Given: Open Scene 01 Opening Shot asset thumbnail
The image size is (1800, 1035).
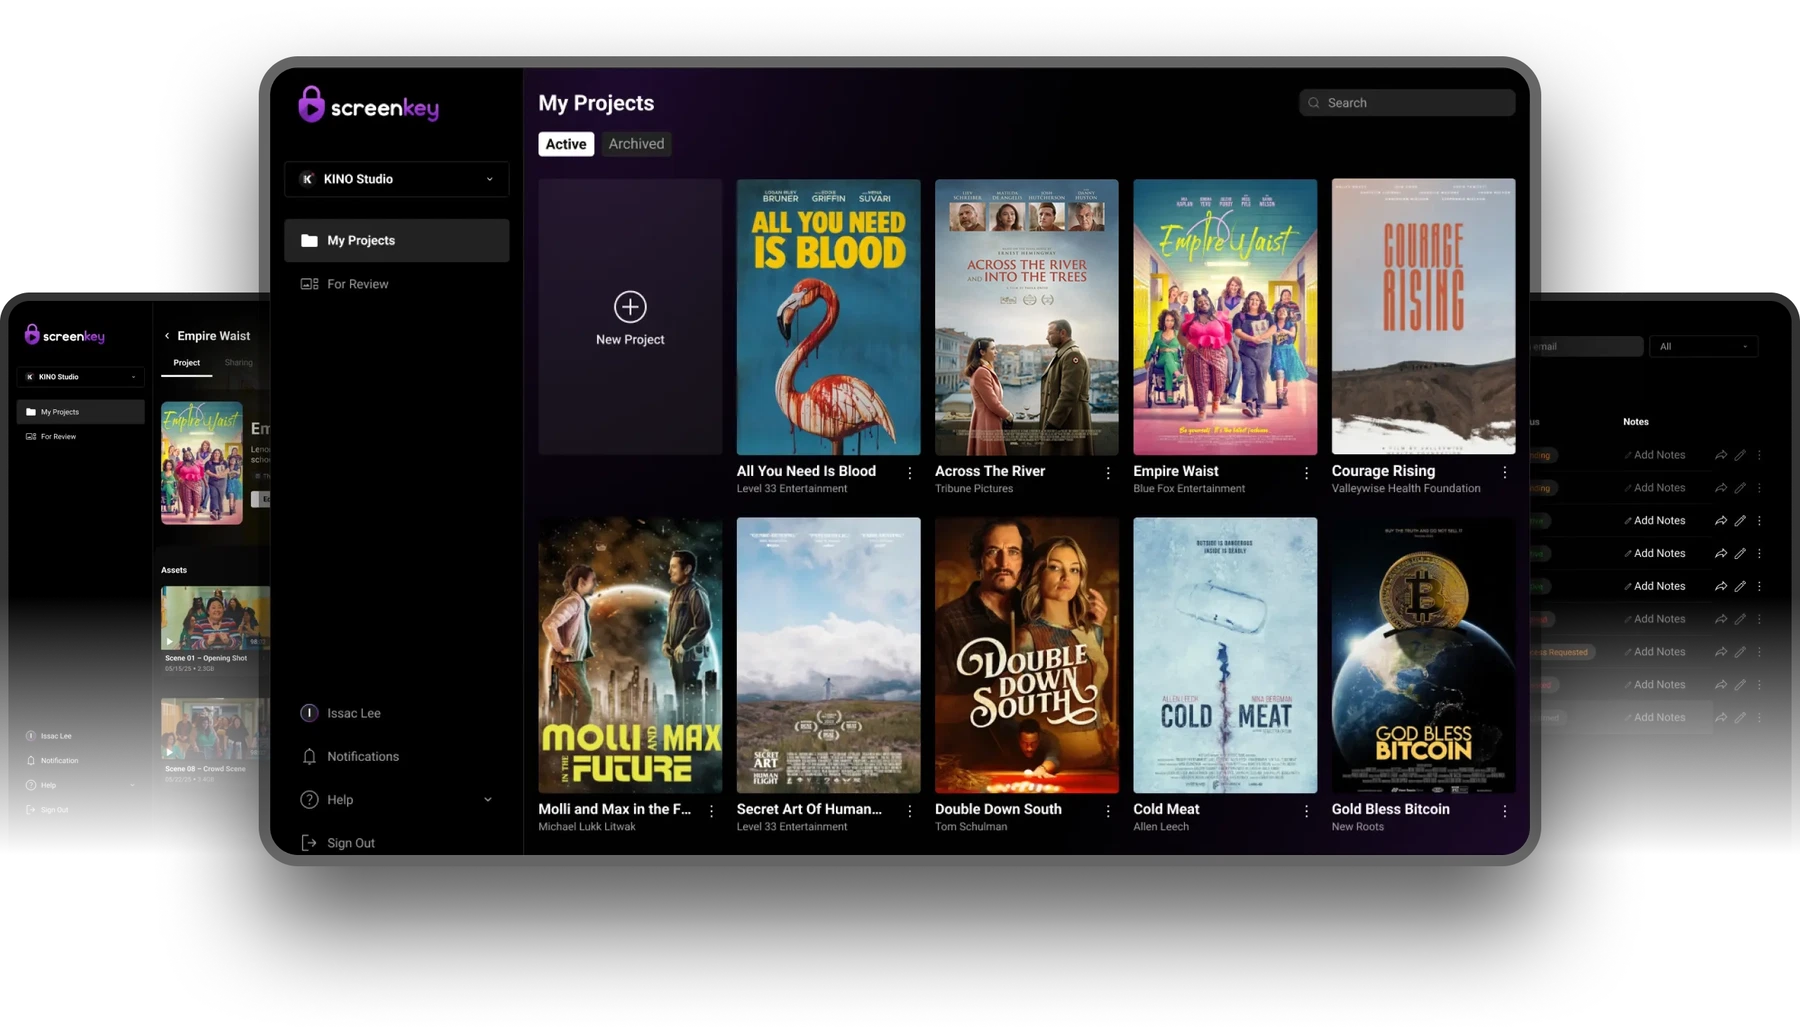Looking at the screenshot, I should [215, 618].
